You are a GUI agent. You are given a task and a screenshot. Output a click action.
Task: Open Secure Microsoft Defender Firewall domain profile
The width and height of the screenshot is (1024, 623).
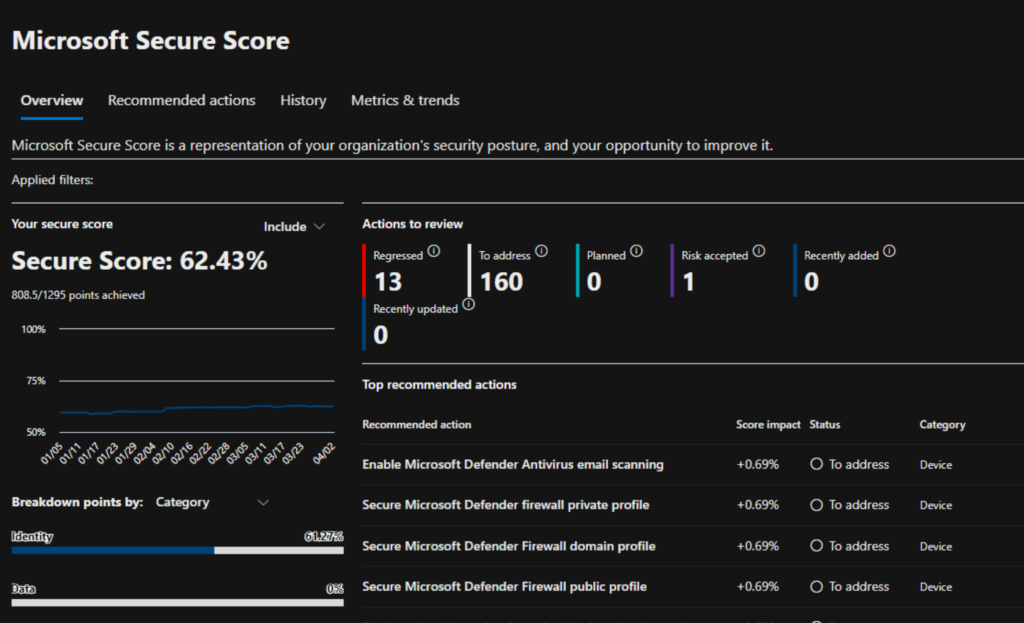point(509,546)
